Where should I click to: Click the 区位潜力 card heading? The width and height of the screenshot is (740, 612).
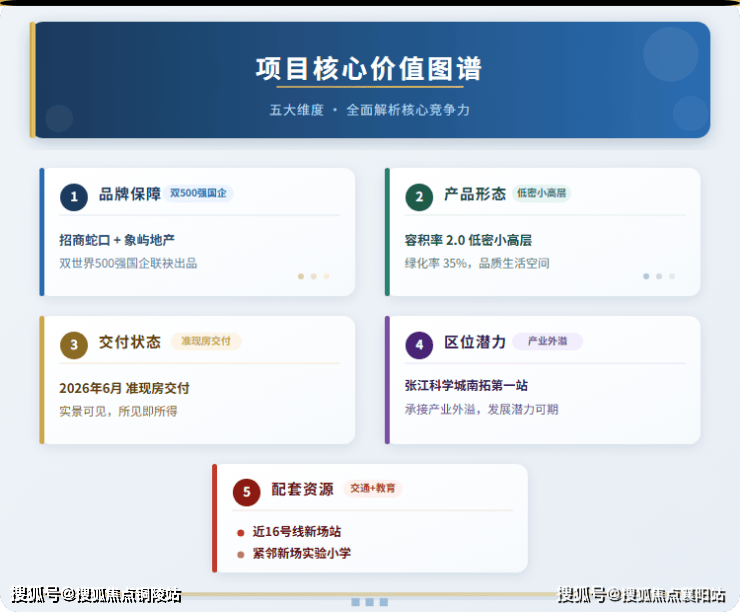point(475,342)
